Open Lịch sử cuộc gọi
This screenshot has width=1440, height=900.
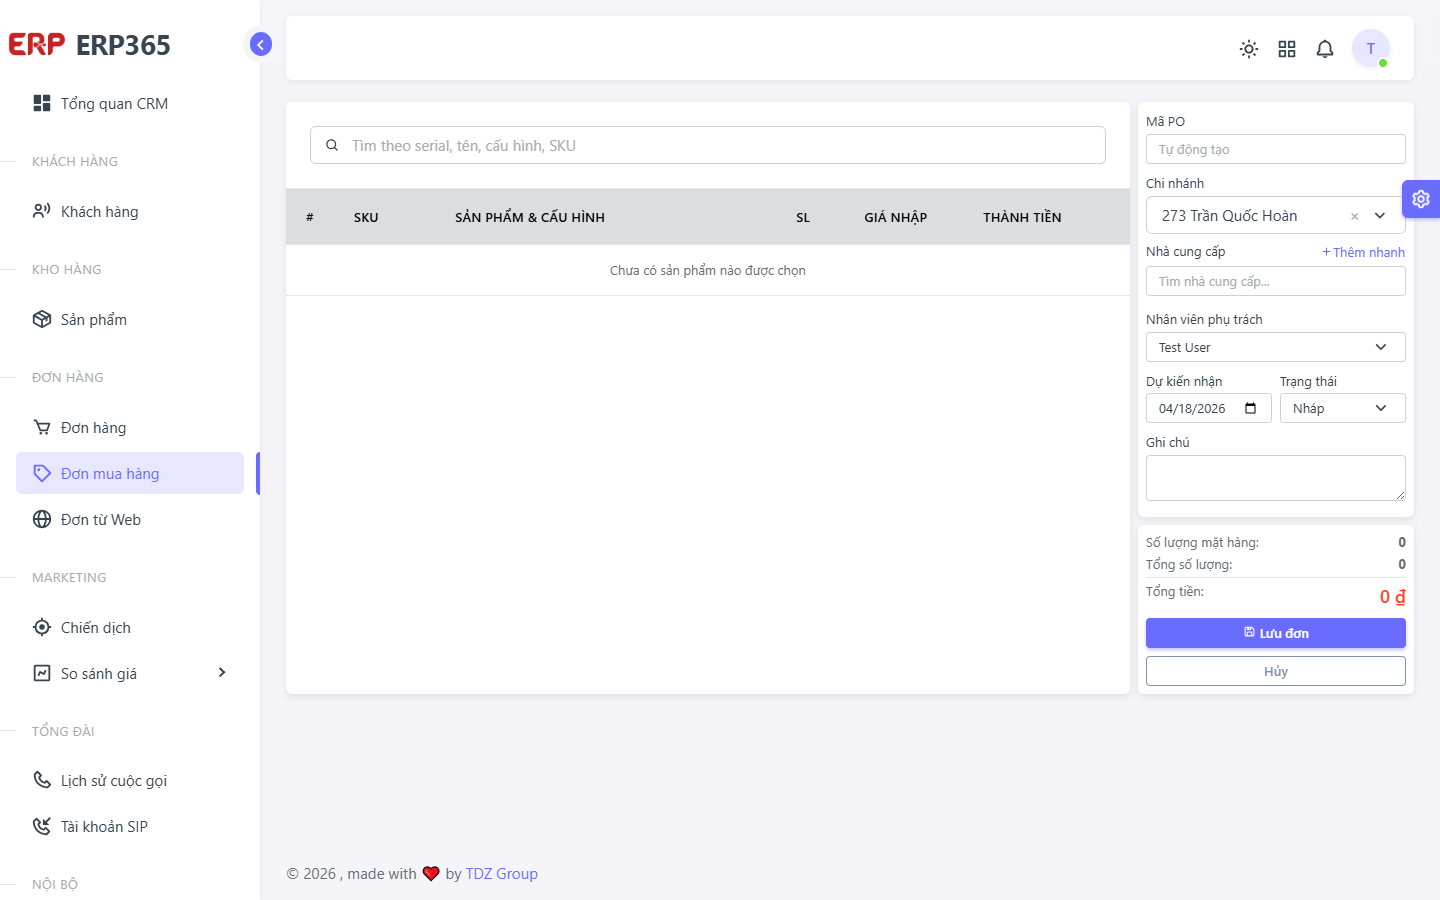130,780
